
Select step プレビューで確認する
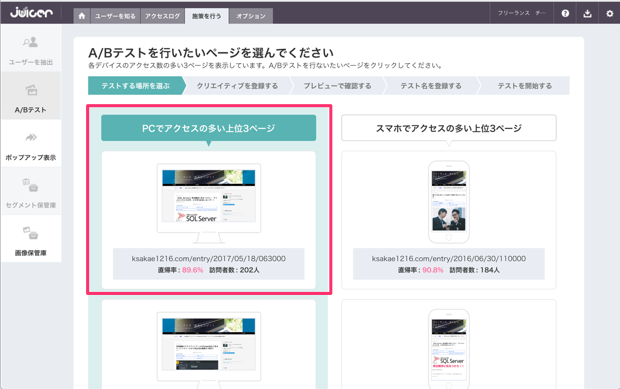[337, 86]
